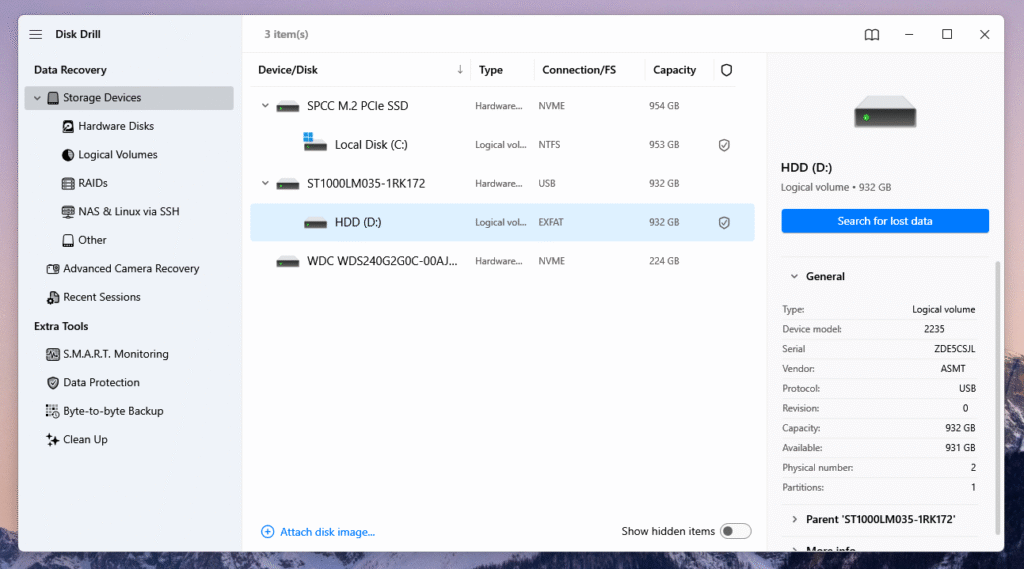Expand Parent 'ST1000LM035-1RK172' section

click(794, 519)
